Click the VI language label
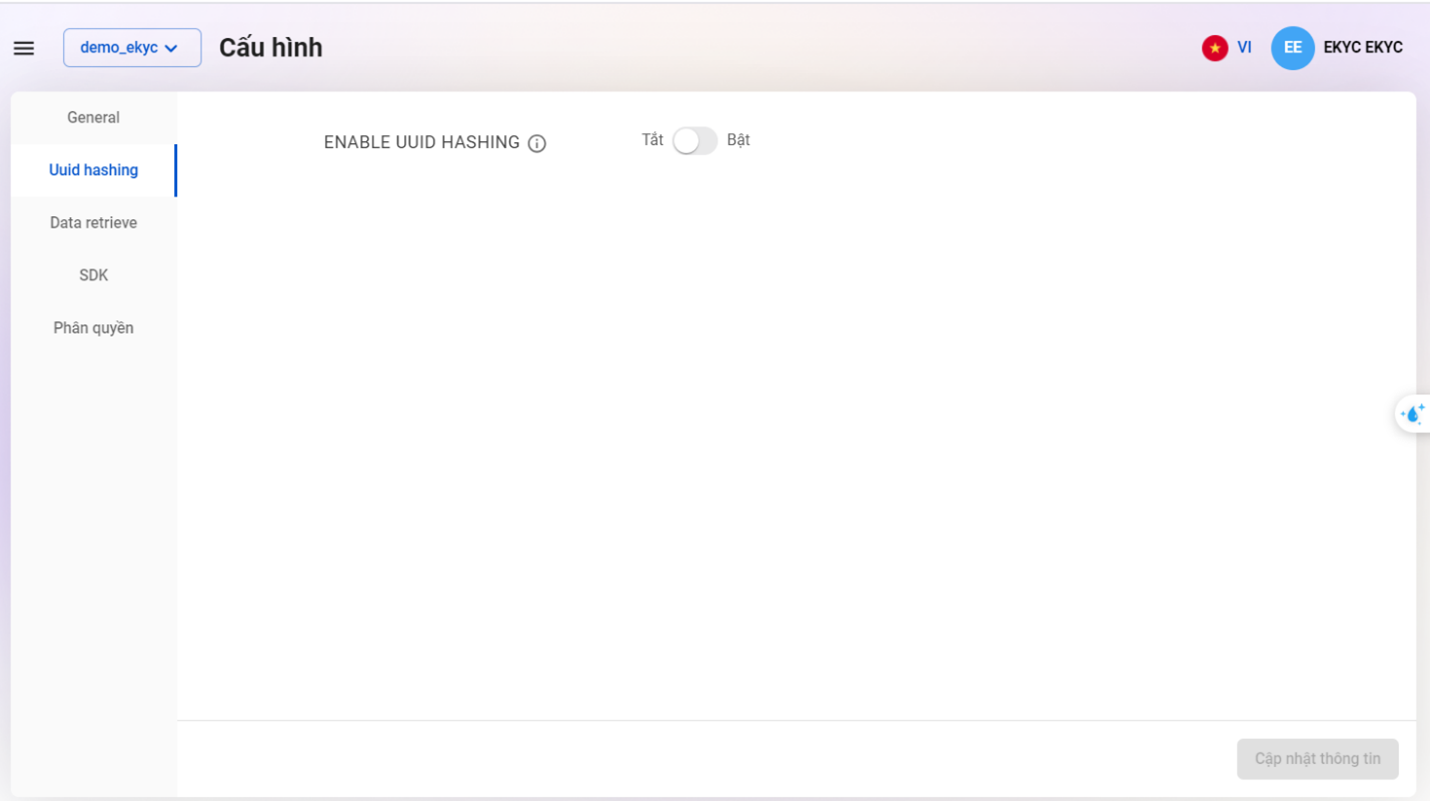This screenshot has height=801, width=1430. pos(1243,47)
